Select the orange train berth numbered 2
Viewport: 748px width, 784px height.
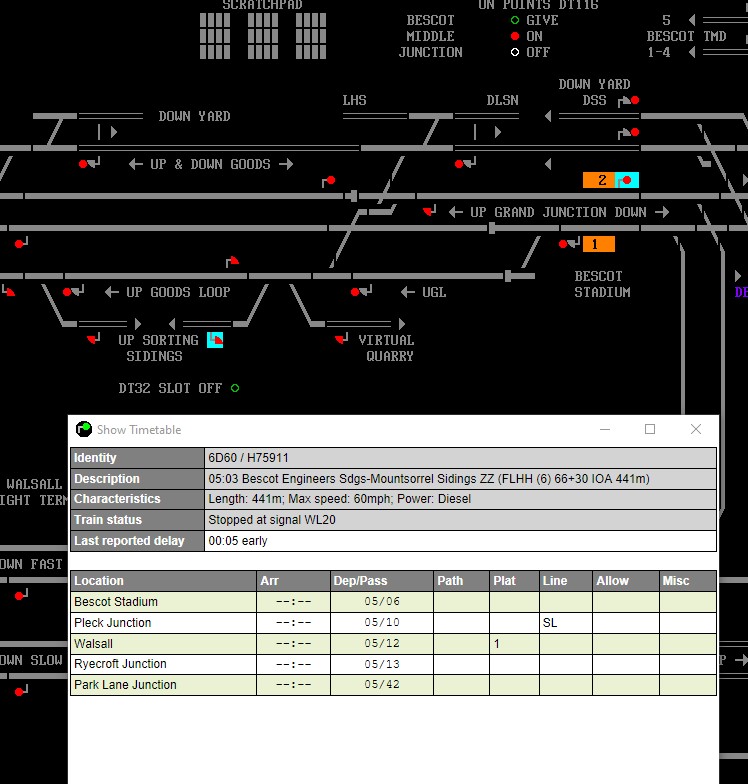click(x=599, y=180)
